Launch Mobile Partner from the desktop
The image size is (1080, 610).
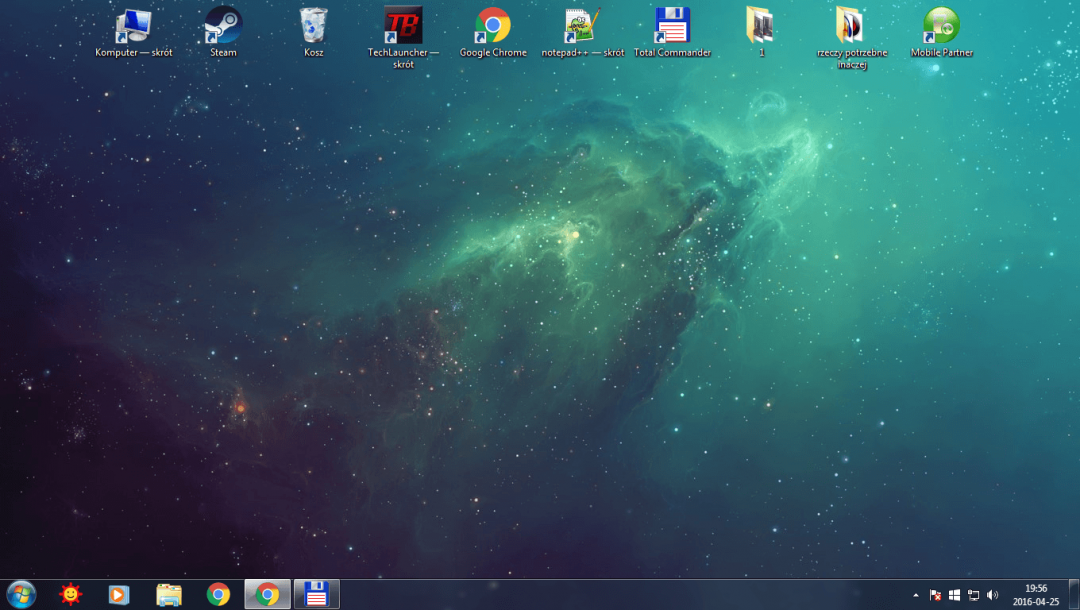pyautogui.click(x=941, y=27)
